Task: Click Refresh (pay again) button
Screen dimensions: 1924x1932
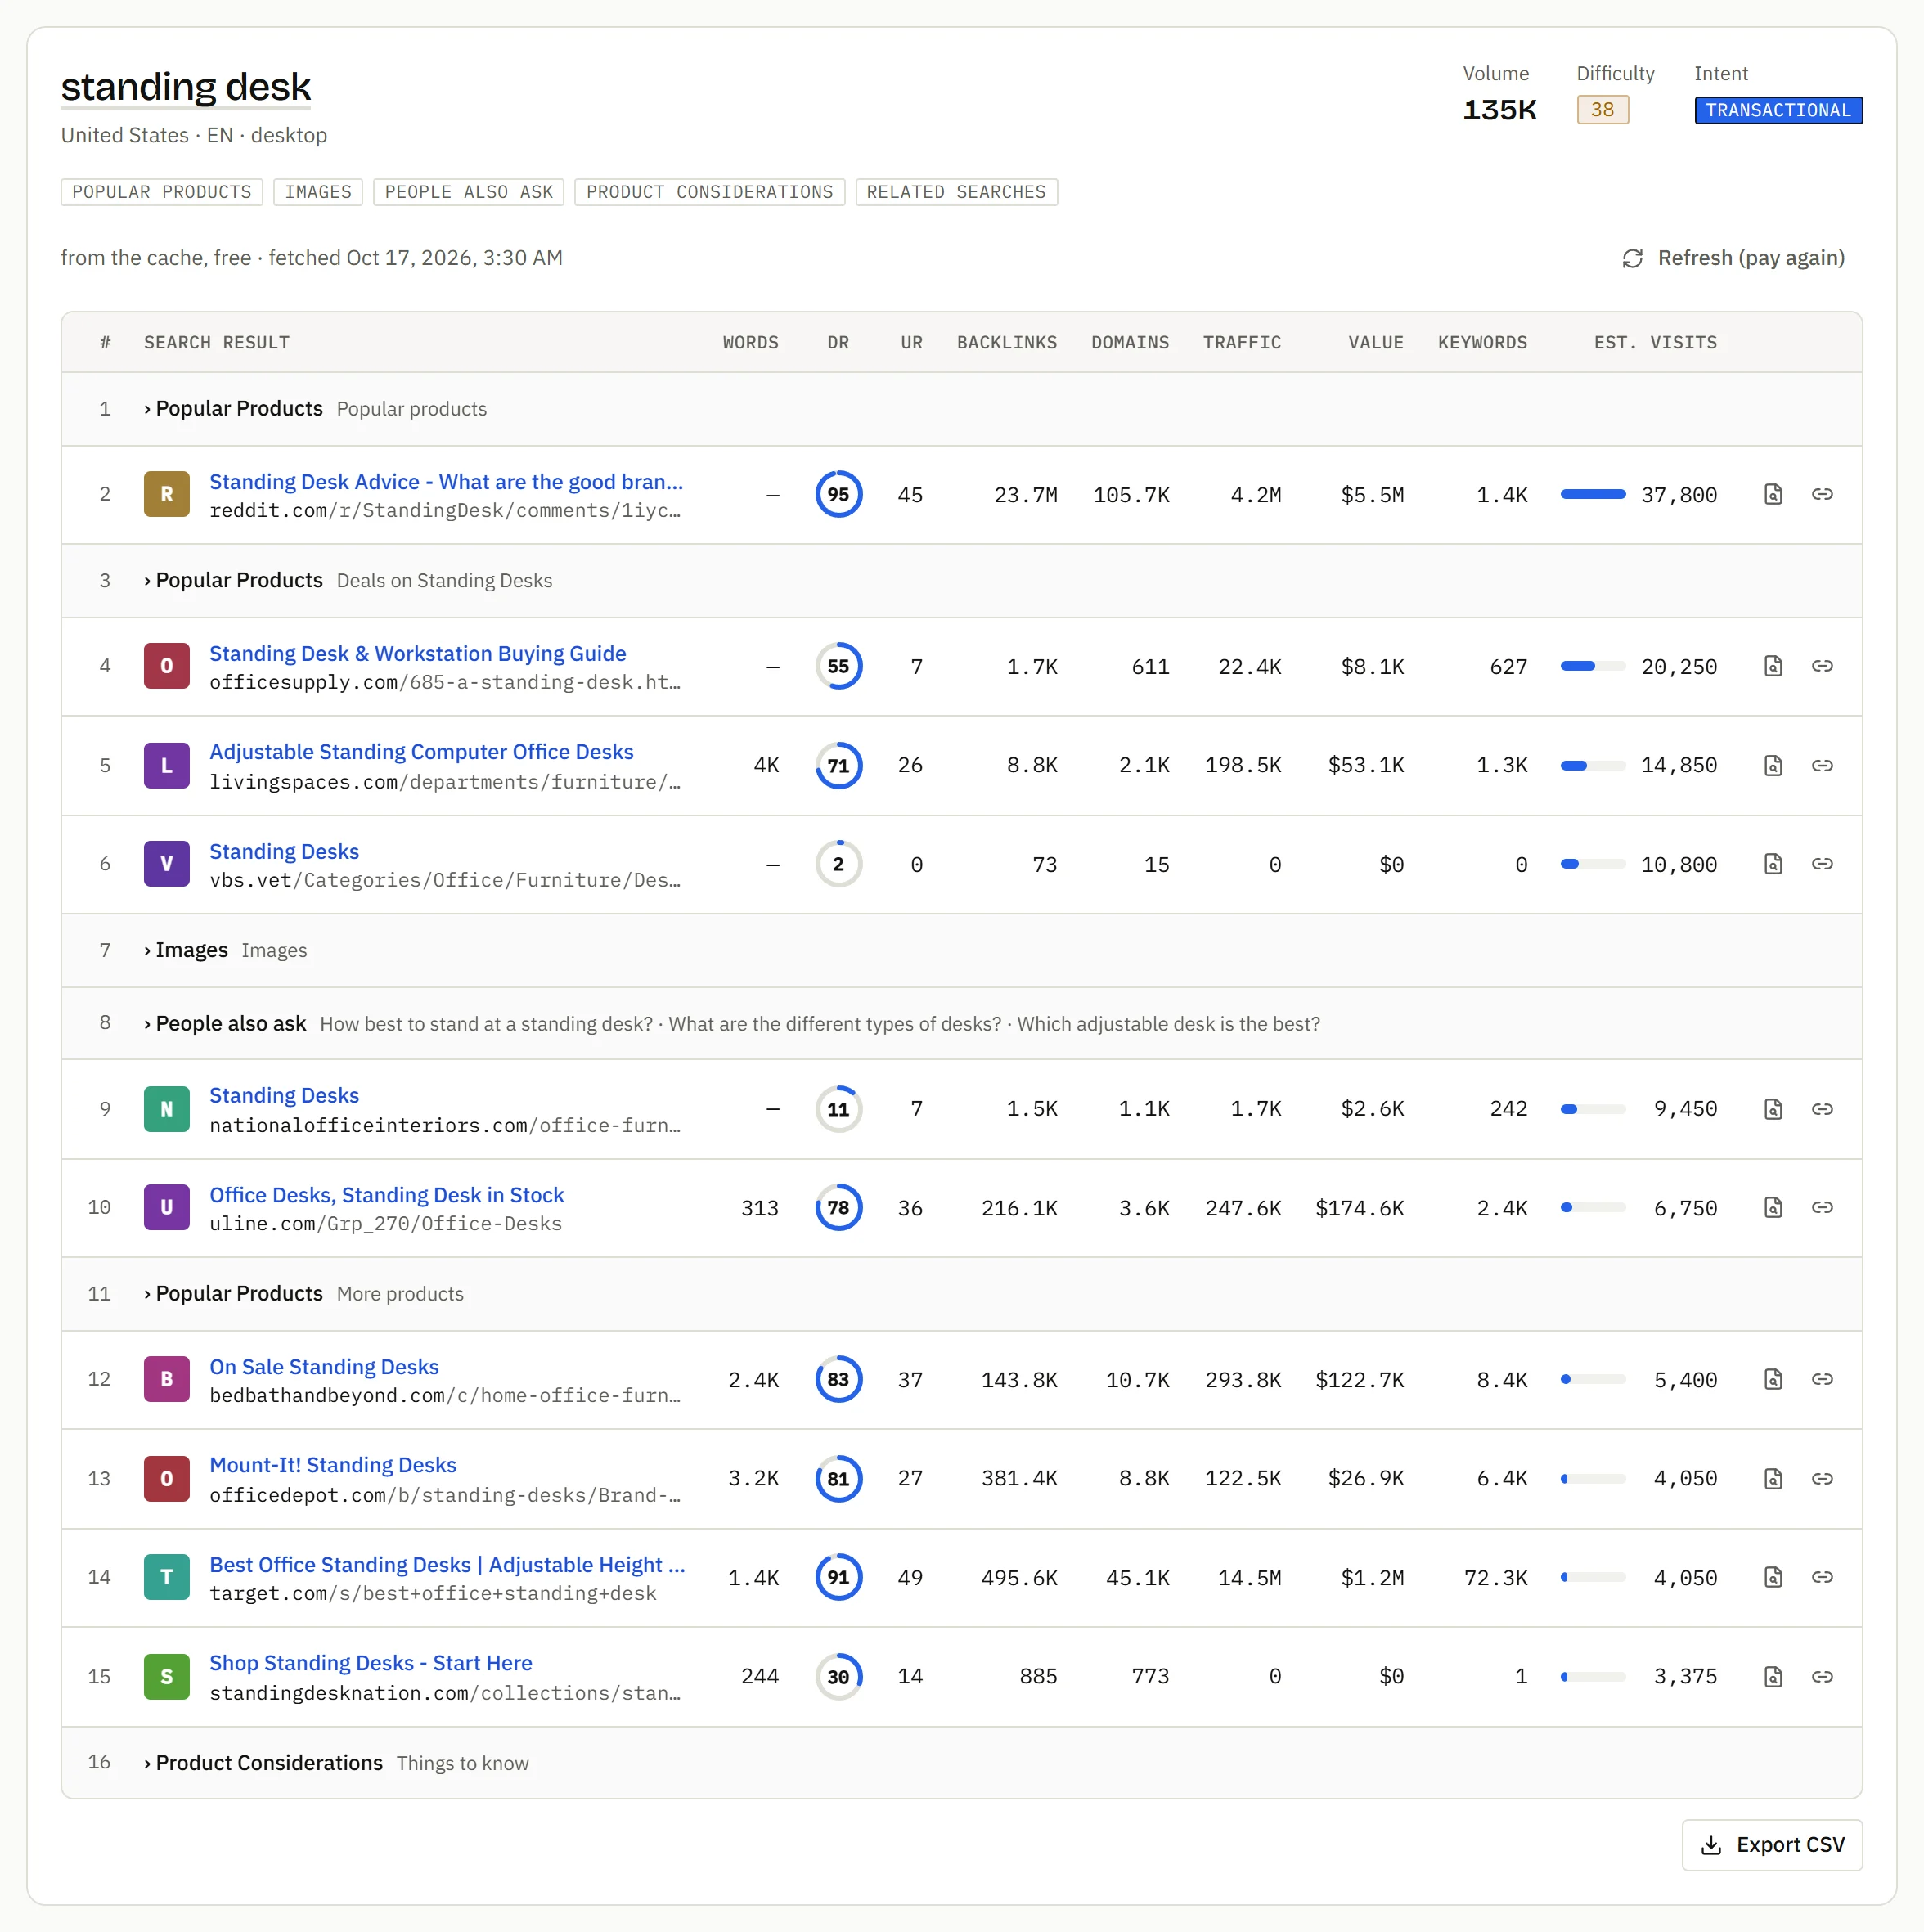Action: point(1733,258)
